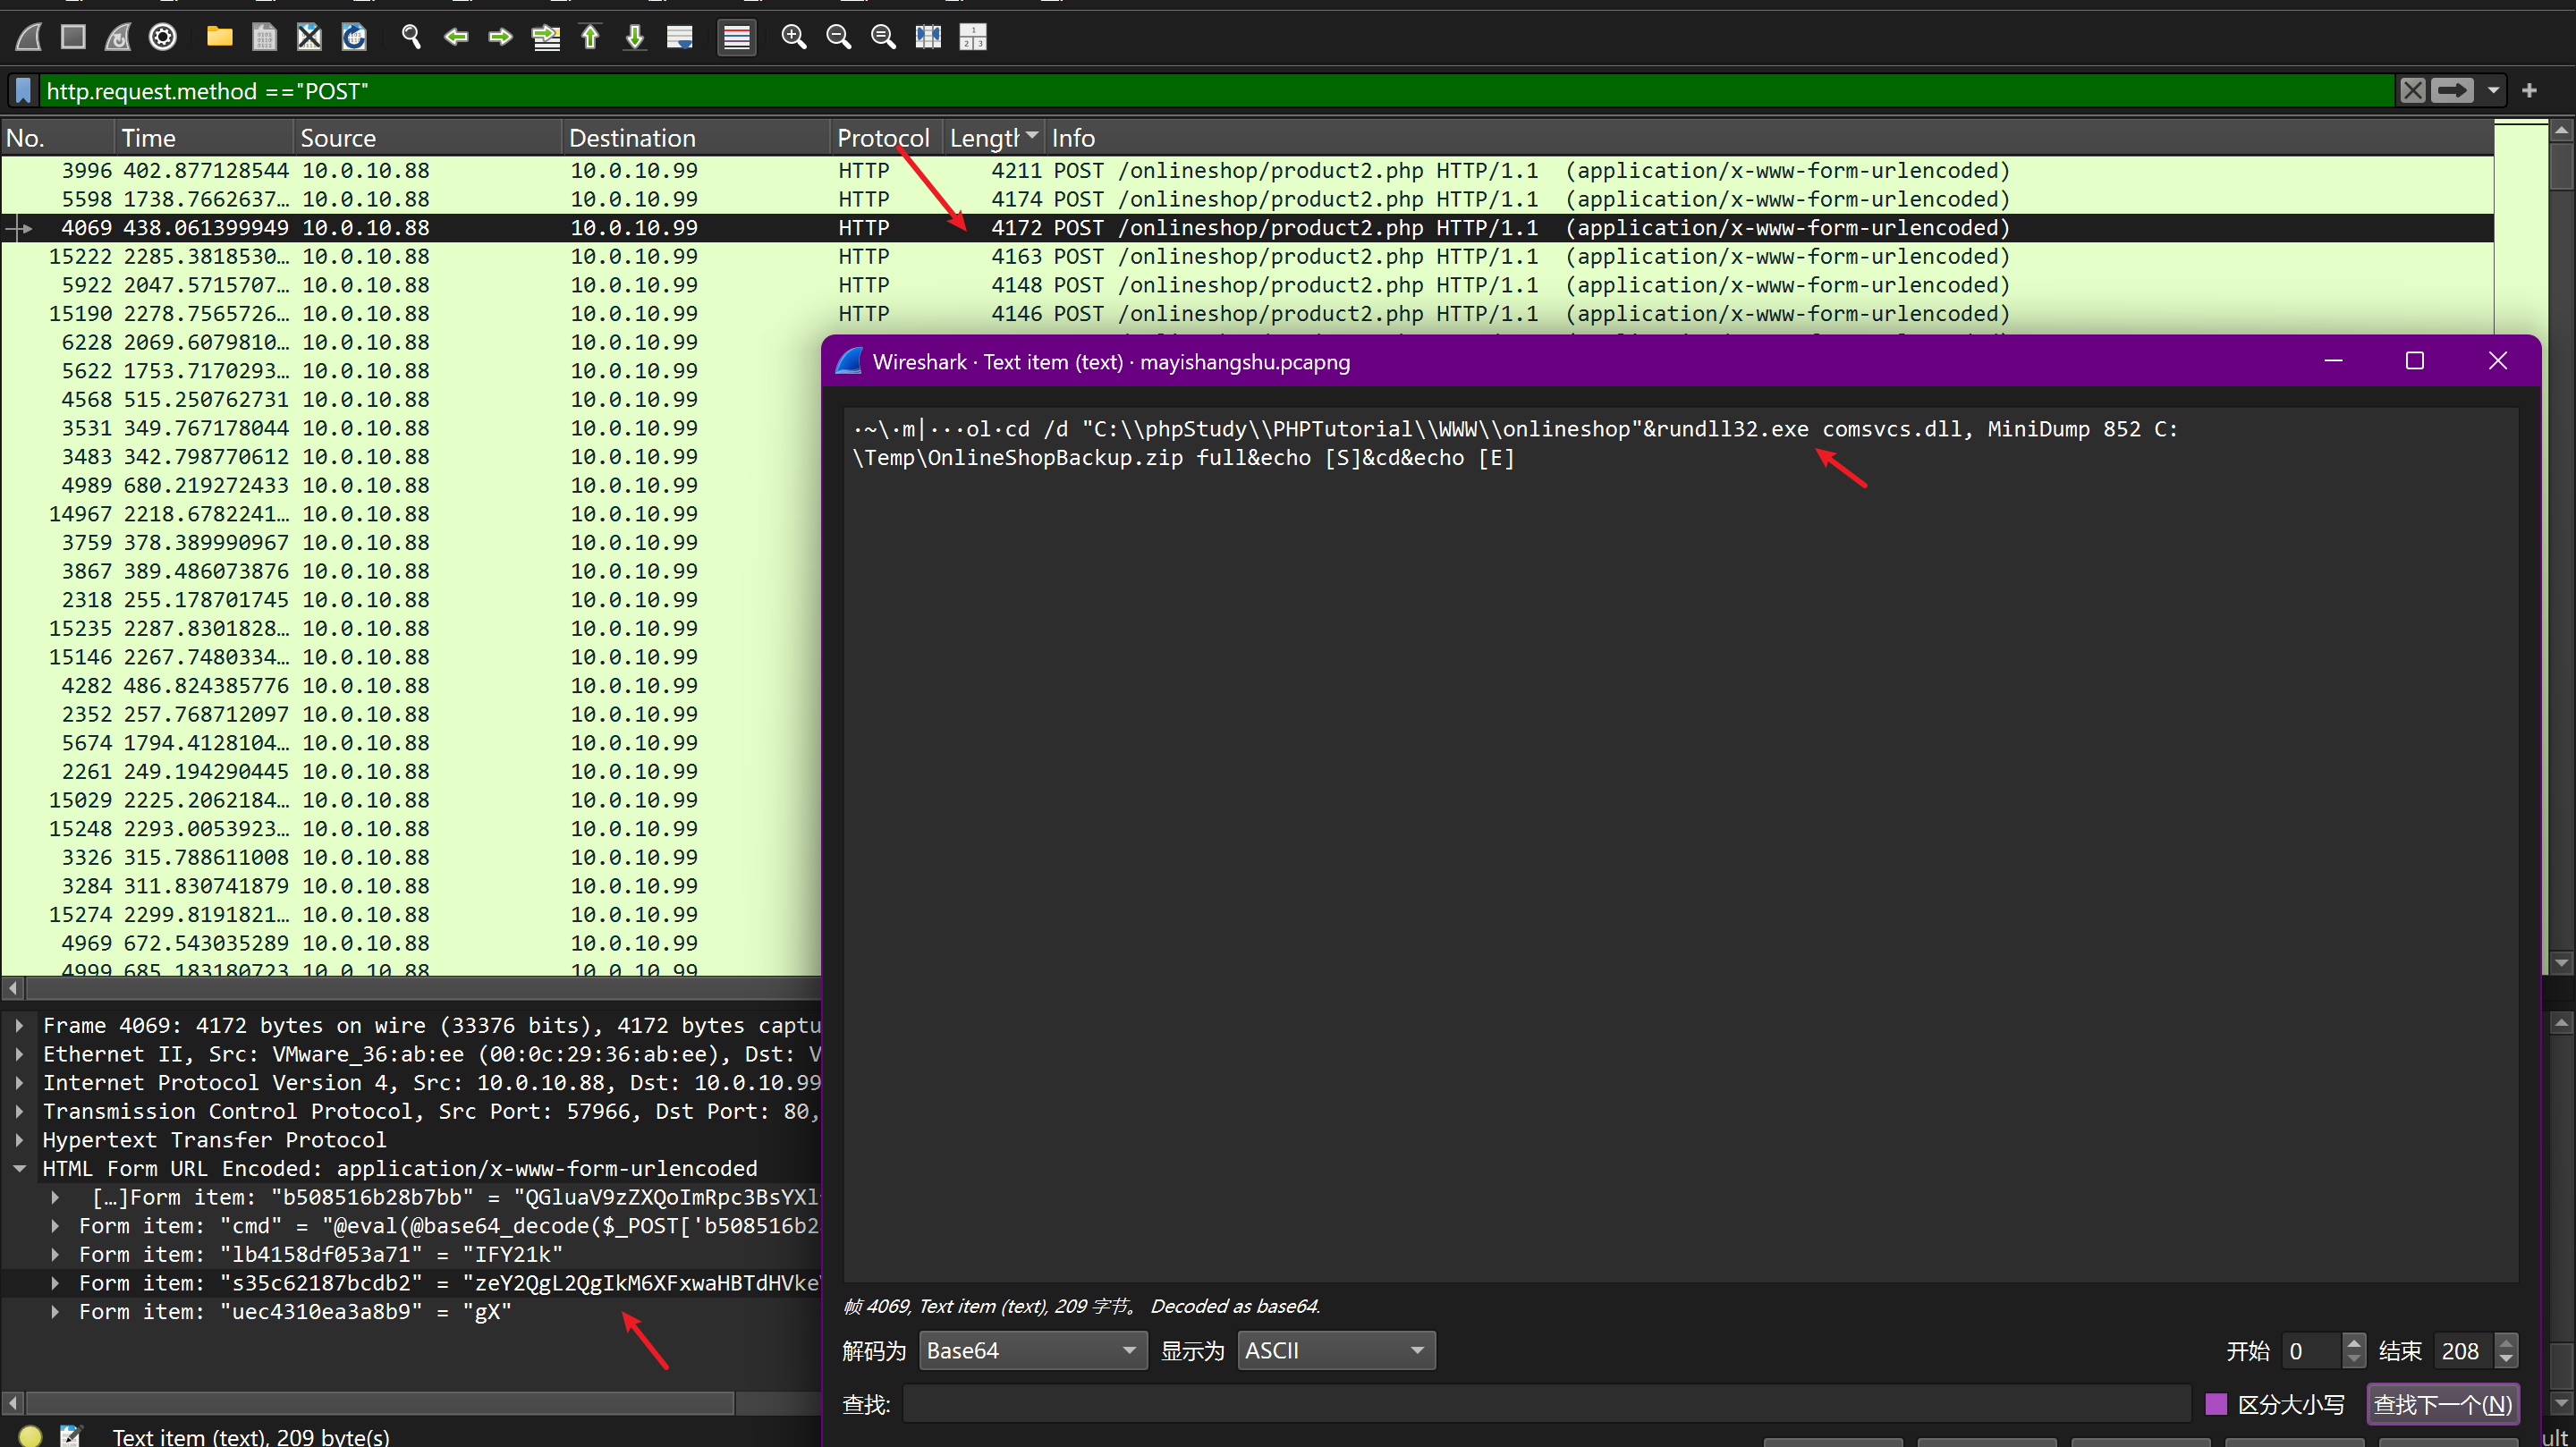Screen dimensions: 2576x1447
Task: Click the 查找下一个(N) button
Action: pos(2441,1404)
